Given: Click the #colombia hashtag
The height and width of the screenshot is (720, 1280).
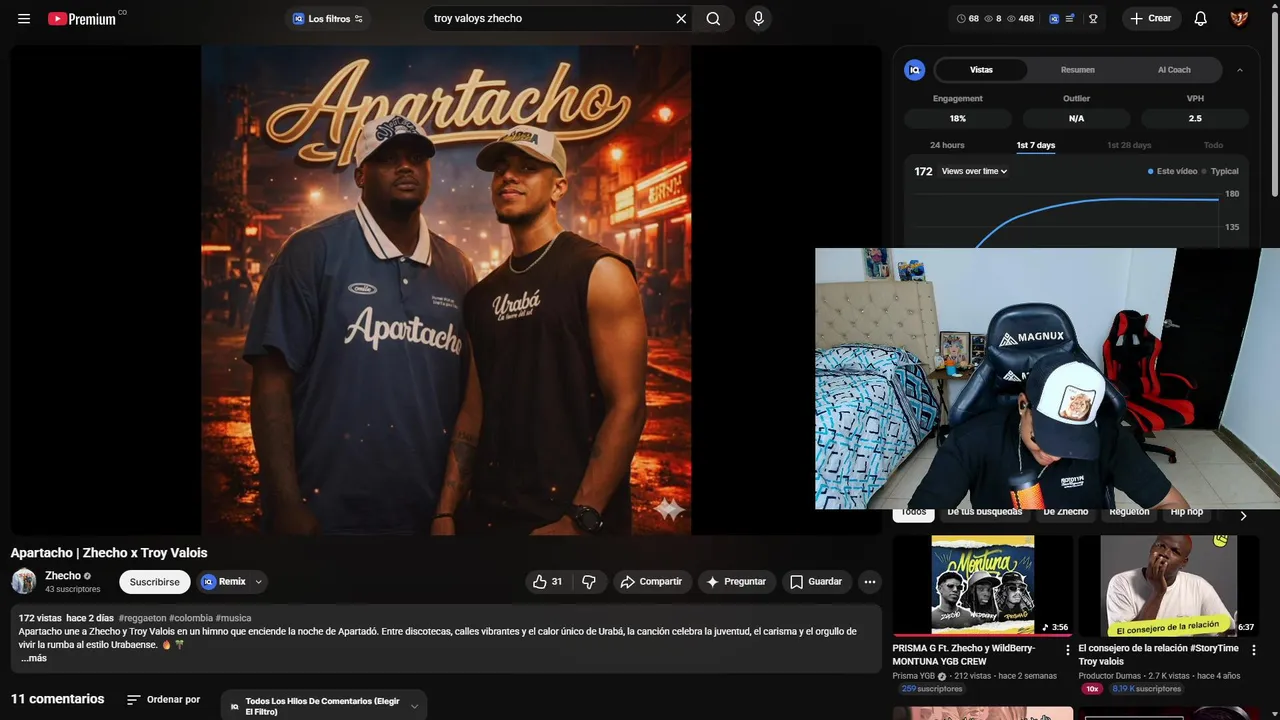Looking at the screenshot, I should click(191, 618).
